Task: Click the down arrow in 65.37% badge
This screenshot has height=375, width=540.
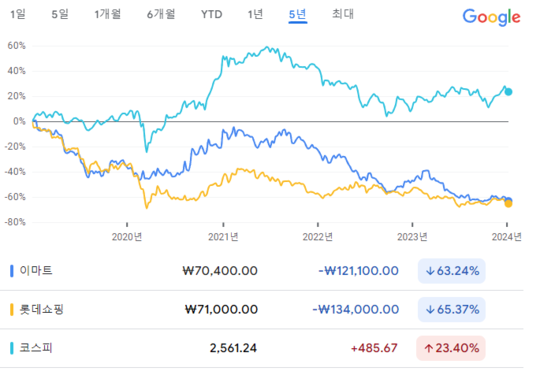Action: (430, 310)
